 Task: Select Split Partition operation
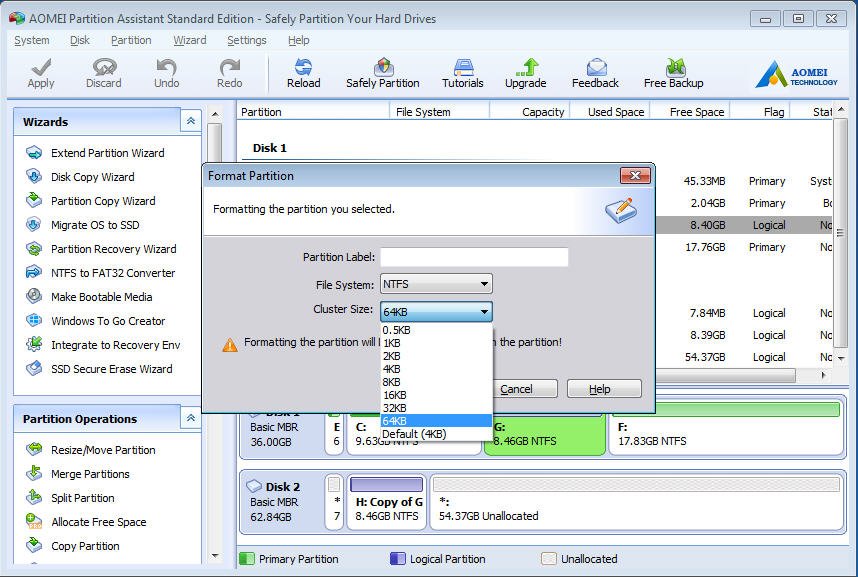[70, 498]
